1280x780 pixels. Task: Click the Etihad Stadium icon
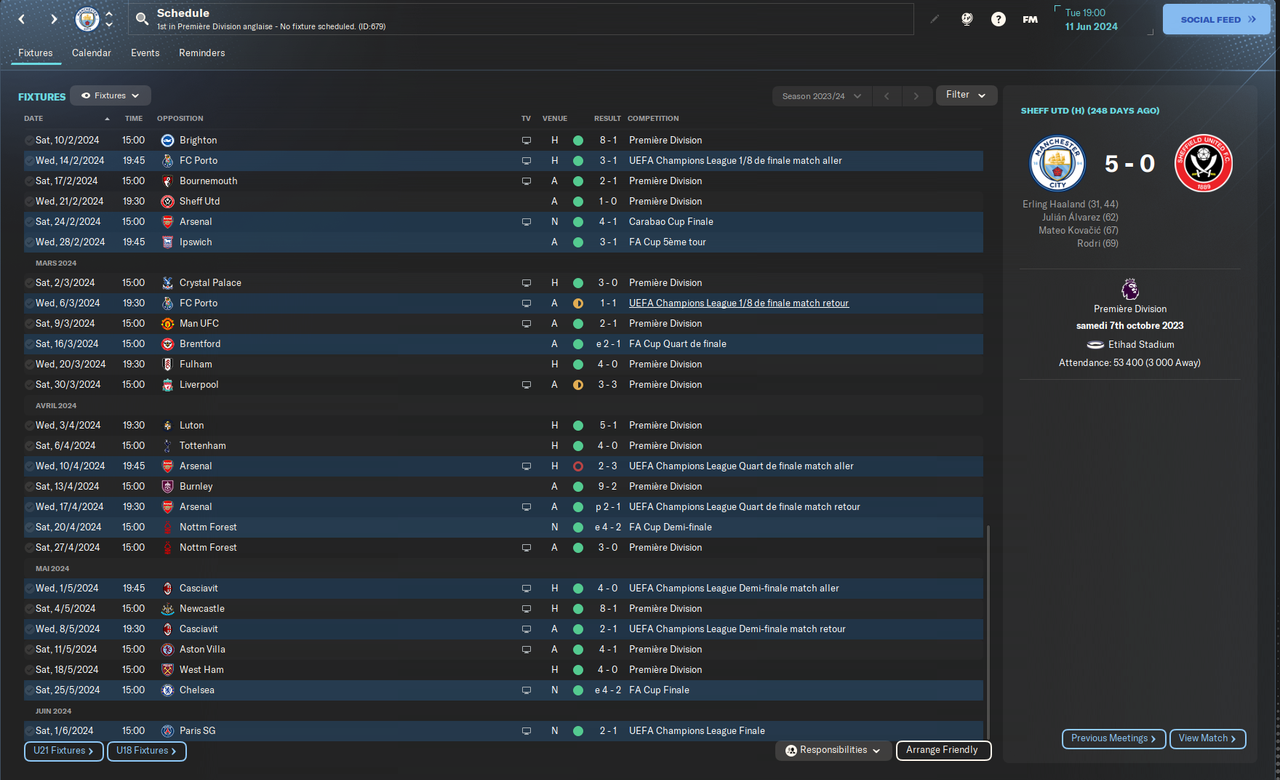pos(1095,344)
